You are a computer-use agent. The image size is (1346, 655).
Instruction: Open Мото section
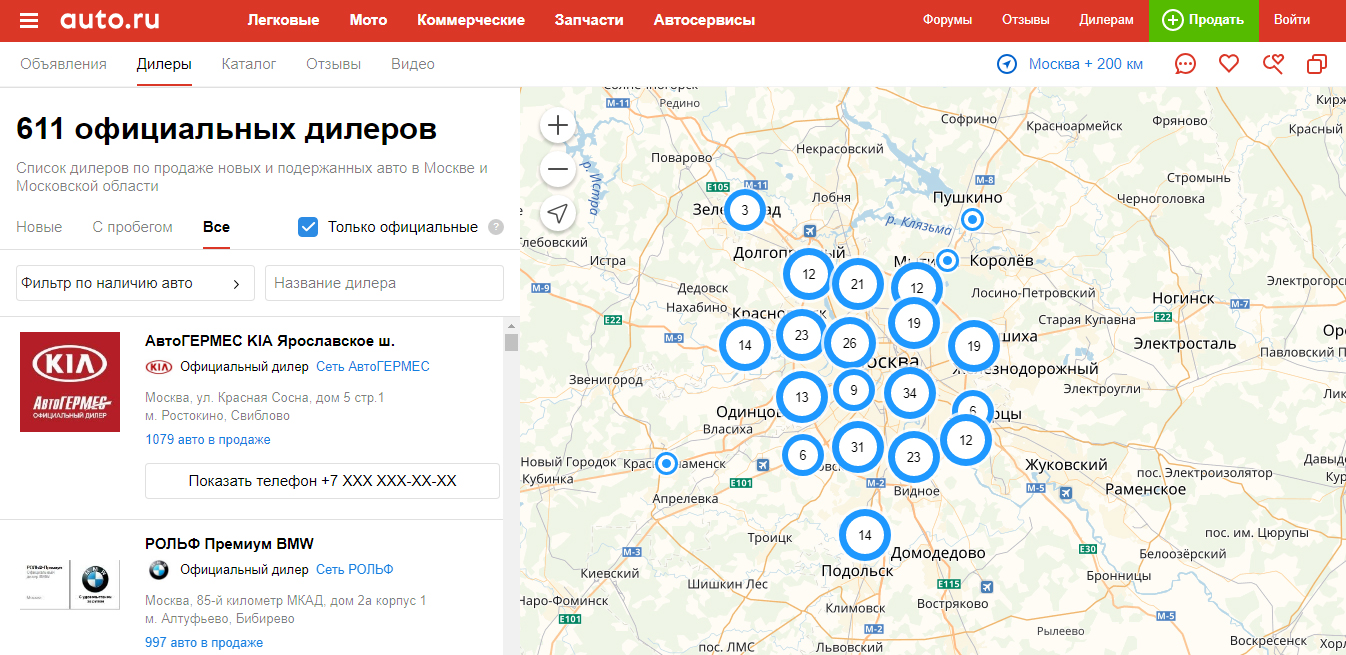(368, 20)
